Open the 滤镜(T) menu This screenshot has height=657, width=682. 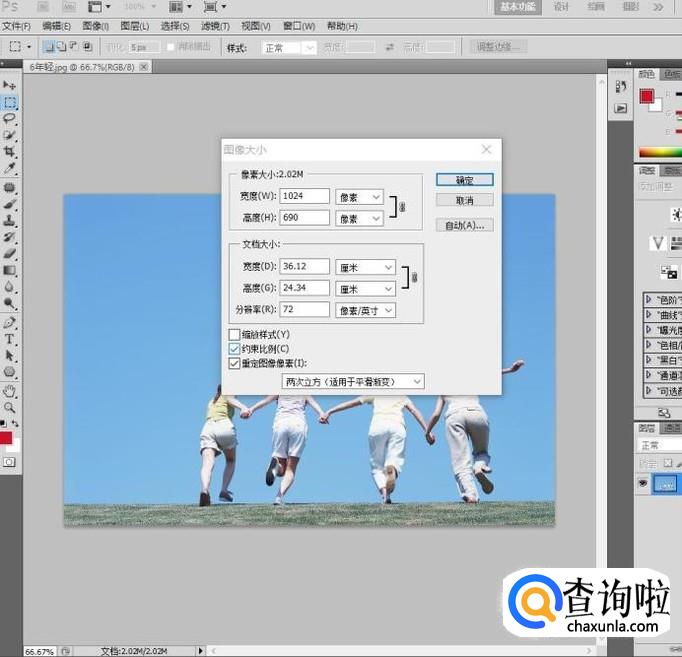[215, 26]
